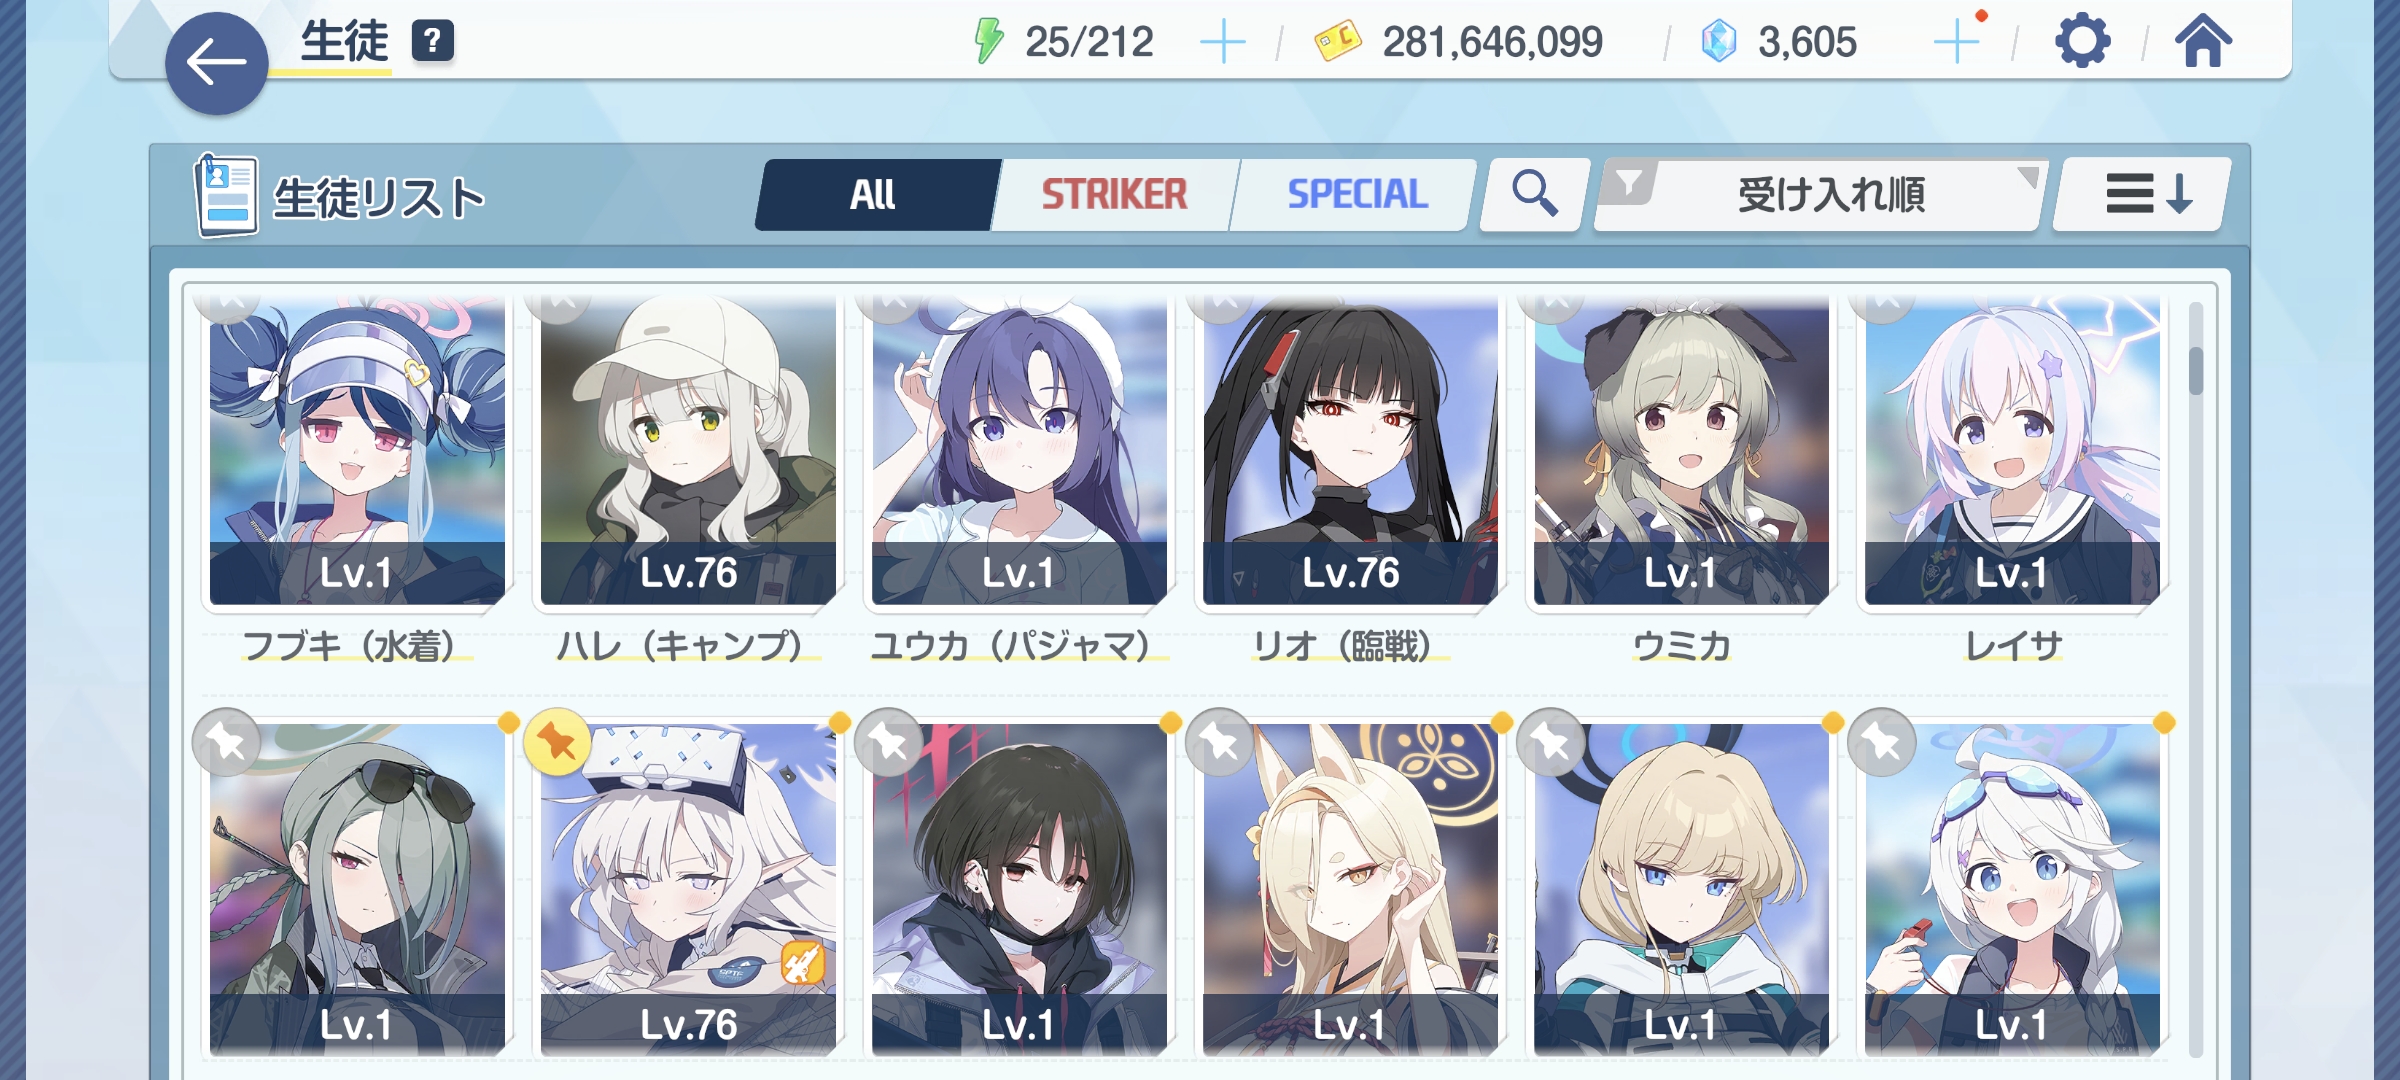This screenshot has width=2400, height=1080.
Task: Toggle pin on black-haired masked student
Action: point(888,742)
